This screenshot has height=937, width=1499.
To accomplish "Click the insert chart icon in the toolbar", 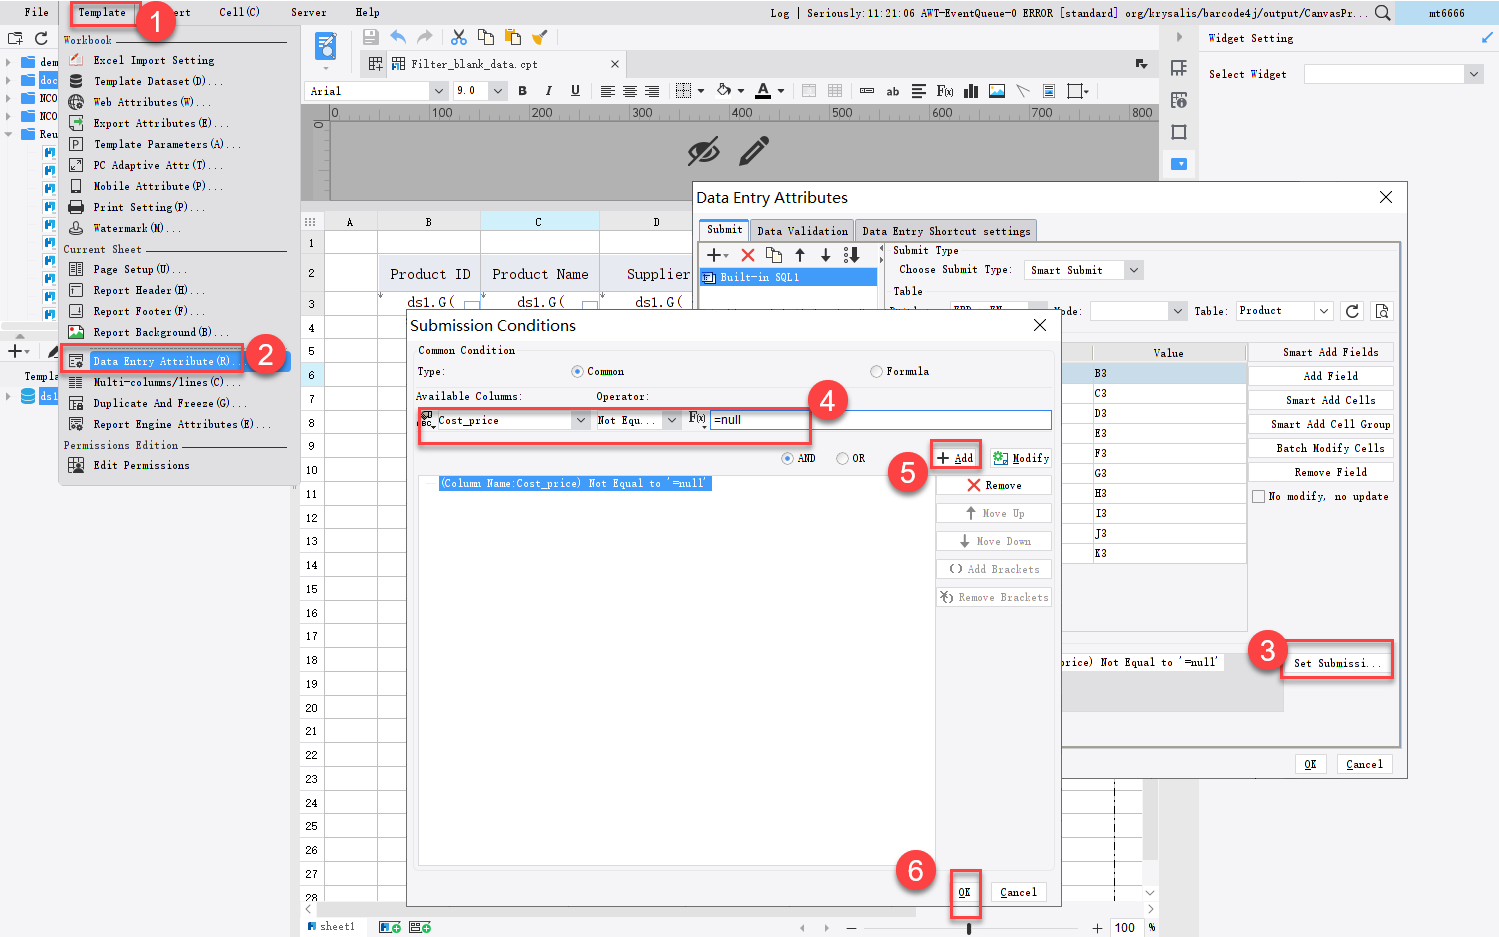I will [970, 91].
